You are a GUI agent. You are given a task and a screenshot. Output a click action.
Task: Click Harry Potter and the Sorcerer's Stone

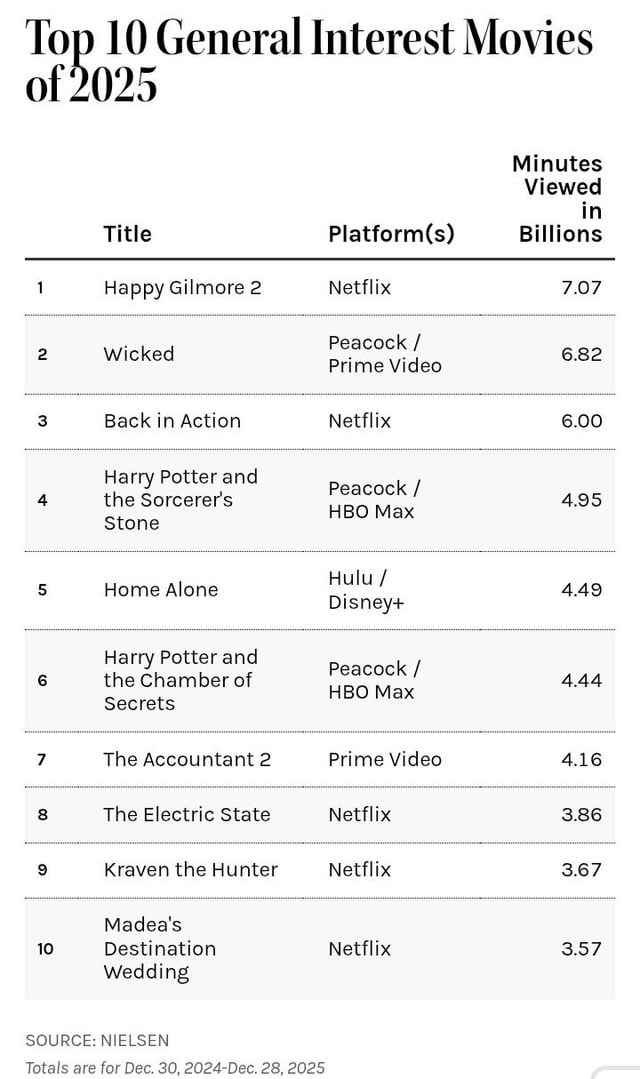click(x=180, y=500)
